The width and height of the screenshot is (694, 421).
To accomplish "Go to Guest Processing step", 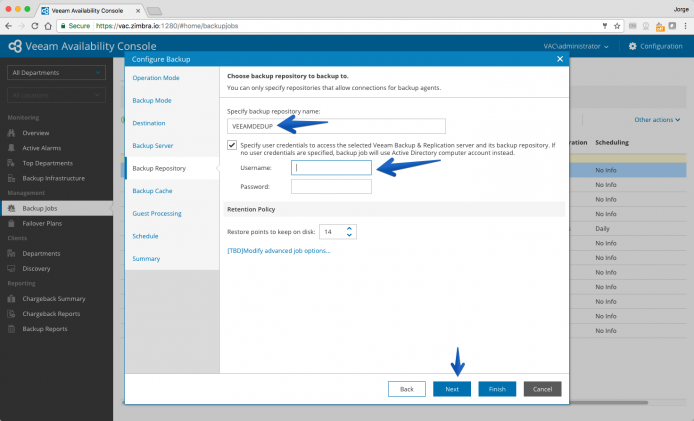I will coord(157,213).
